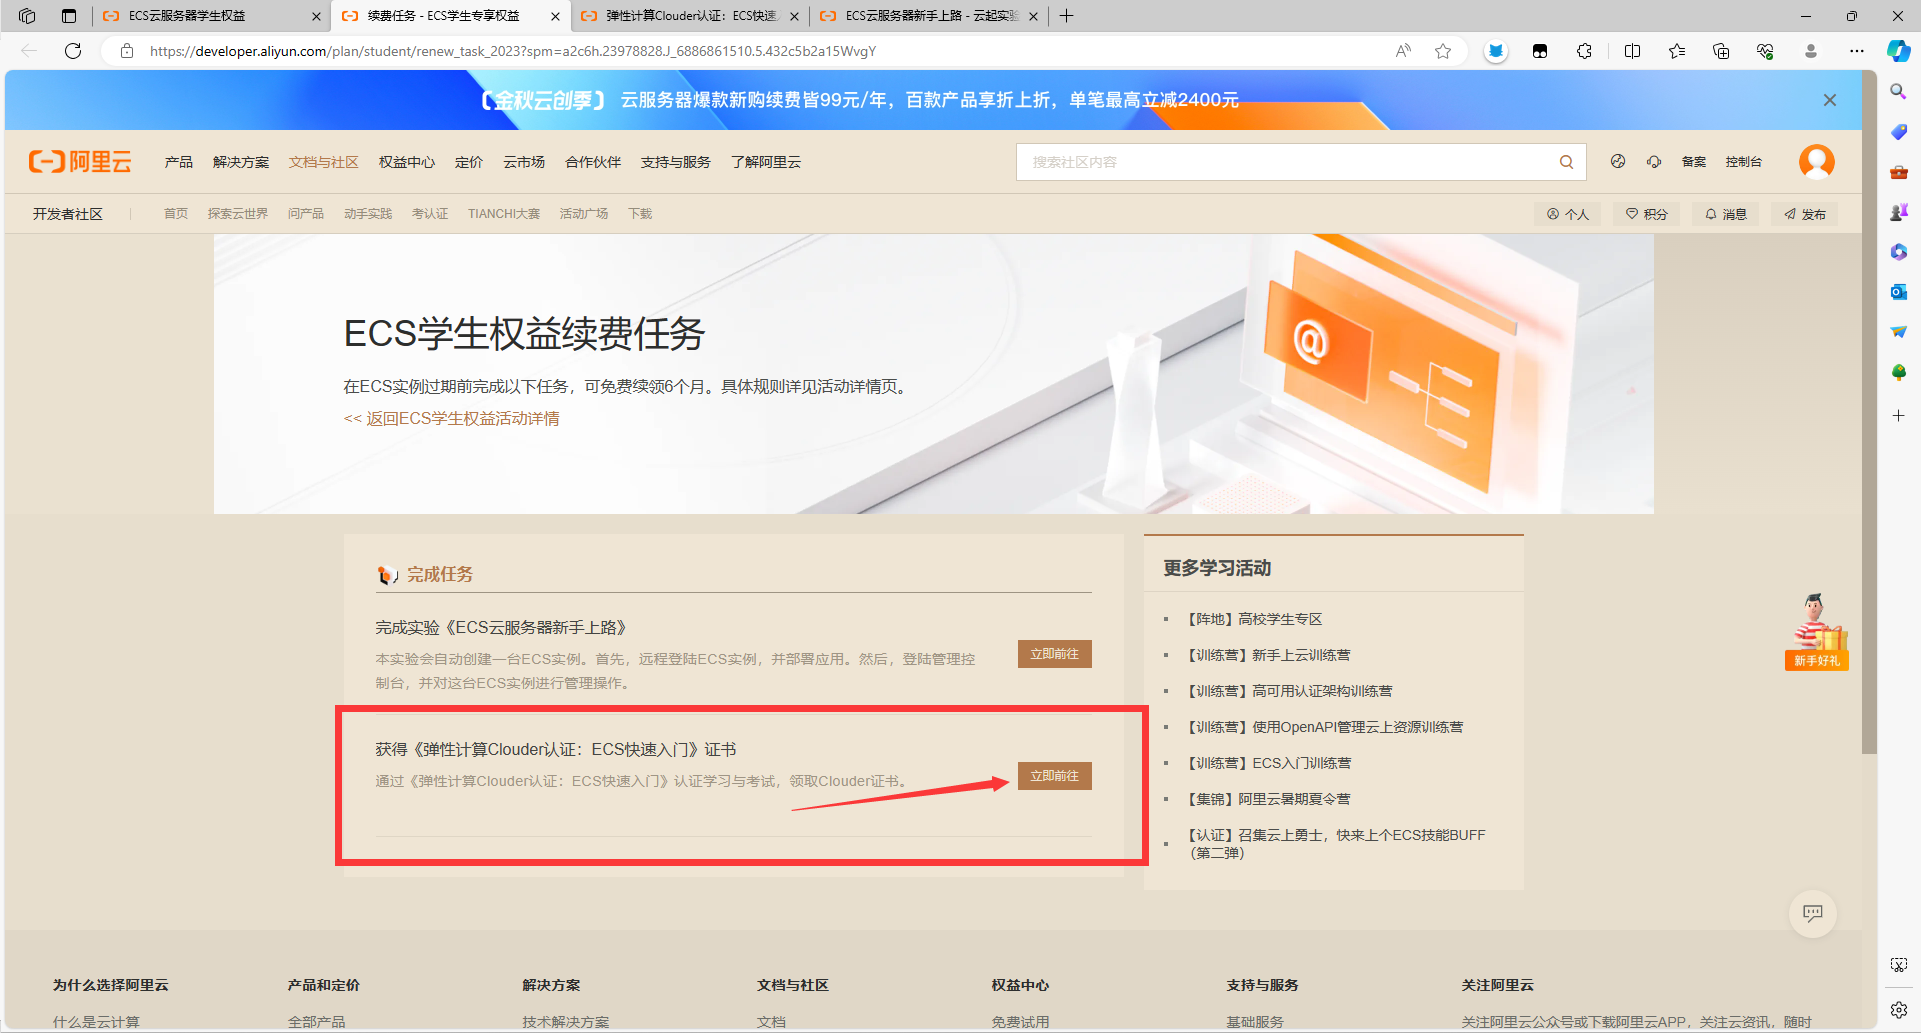Open the read aloud icon in address bar
Screen dimensions: 1921x1033
(x=1403, y=51)
